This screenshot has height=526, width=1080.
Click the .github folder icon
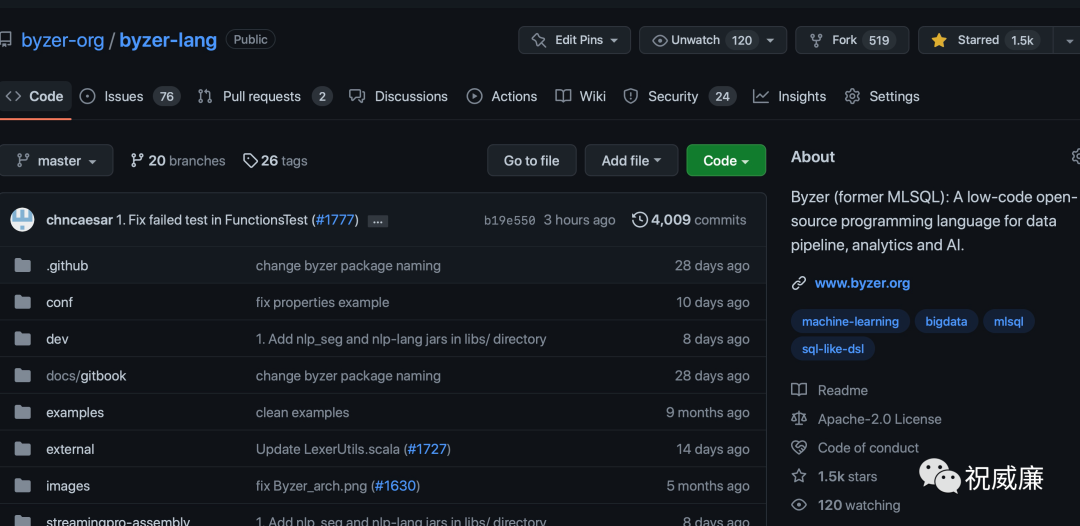tap(23, 266)
